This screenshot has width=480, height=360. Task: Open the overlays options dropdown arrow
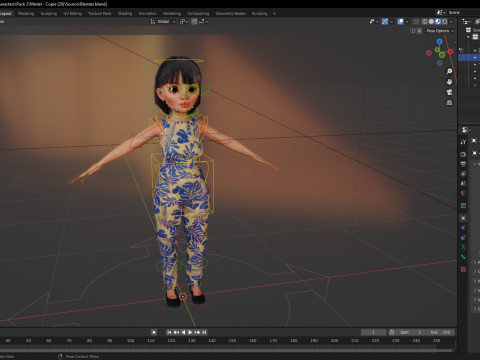click(407, 21)
